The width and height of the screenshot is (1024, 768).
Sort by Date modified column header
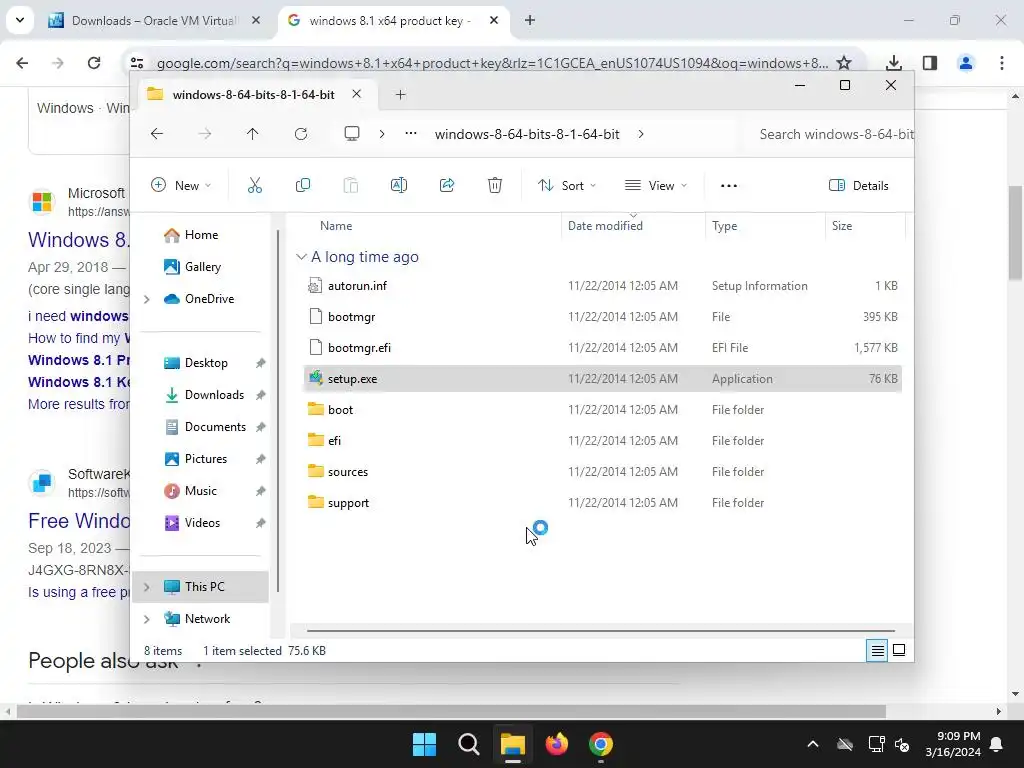[605, 226]
